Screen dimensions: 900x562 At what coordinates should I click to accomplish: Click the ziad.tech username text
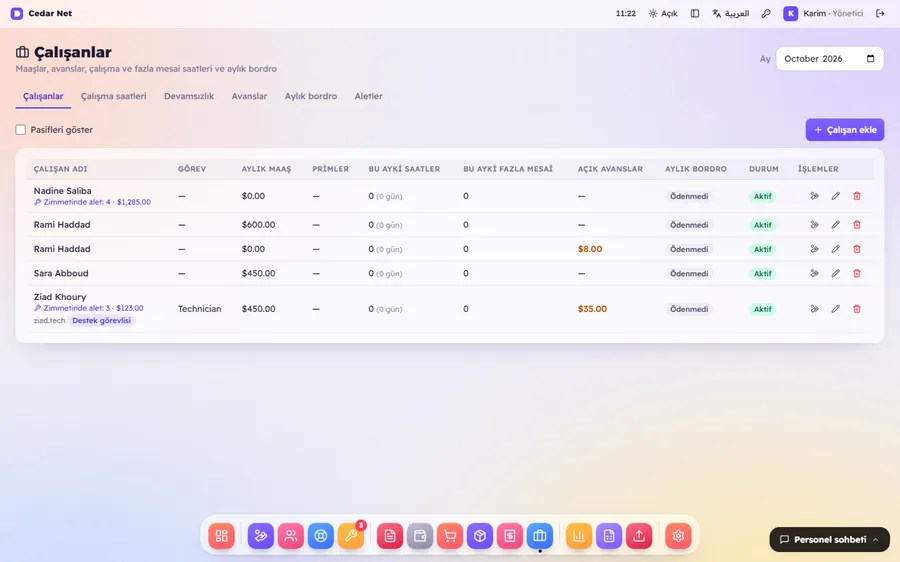coord(49,321)
